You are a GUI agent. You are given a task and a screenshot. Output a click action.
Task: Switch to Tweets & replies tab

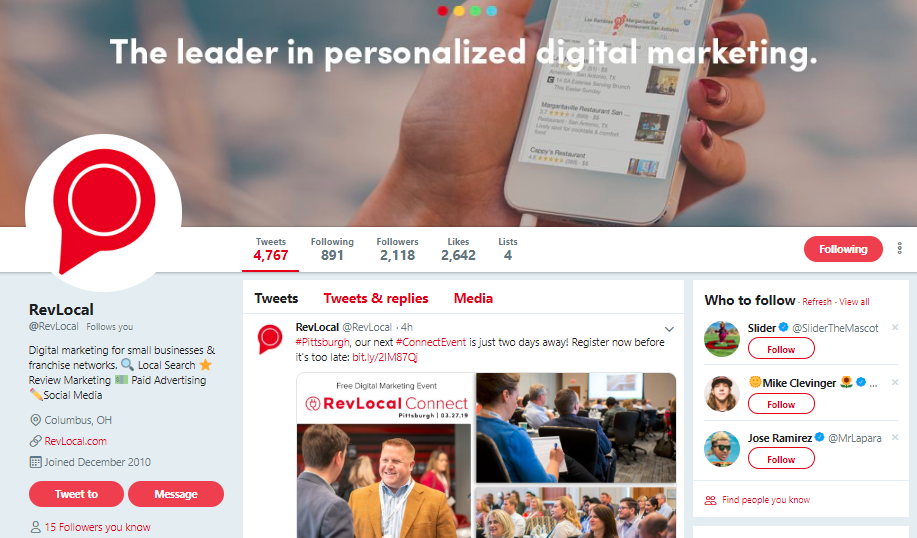coord(375,298)
